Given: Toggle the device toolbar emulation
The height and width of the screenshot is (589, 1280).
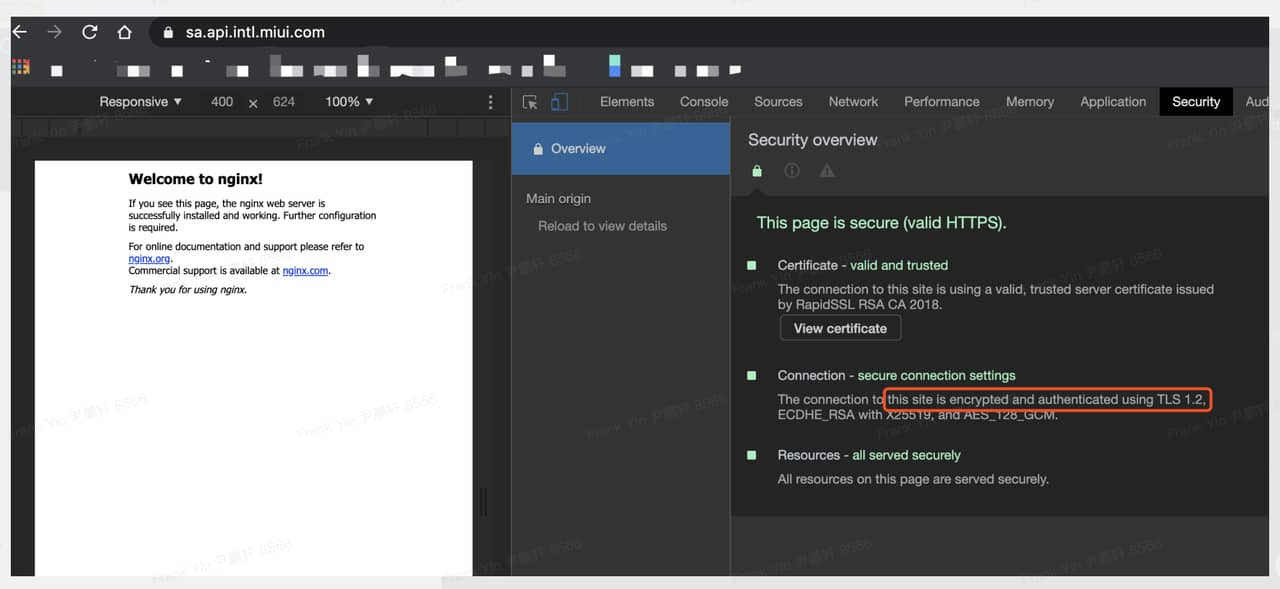Looking at the screenshot, I should pos(559,102).
